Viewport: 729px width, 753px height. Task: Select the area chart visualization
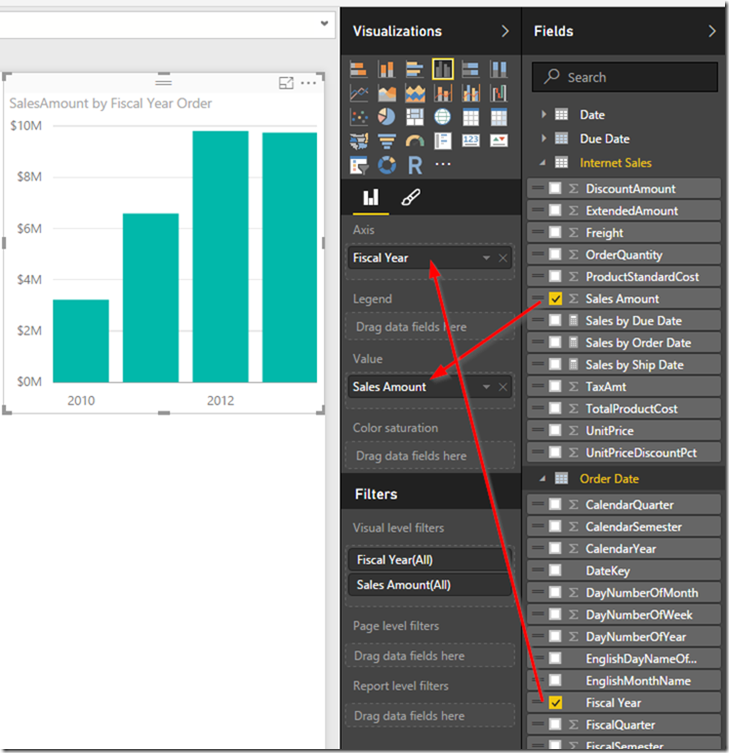[x=387, y=93]
